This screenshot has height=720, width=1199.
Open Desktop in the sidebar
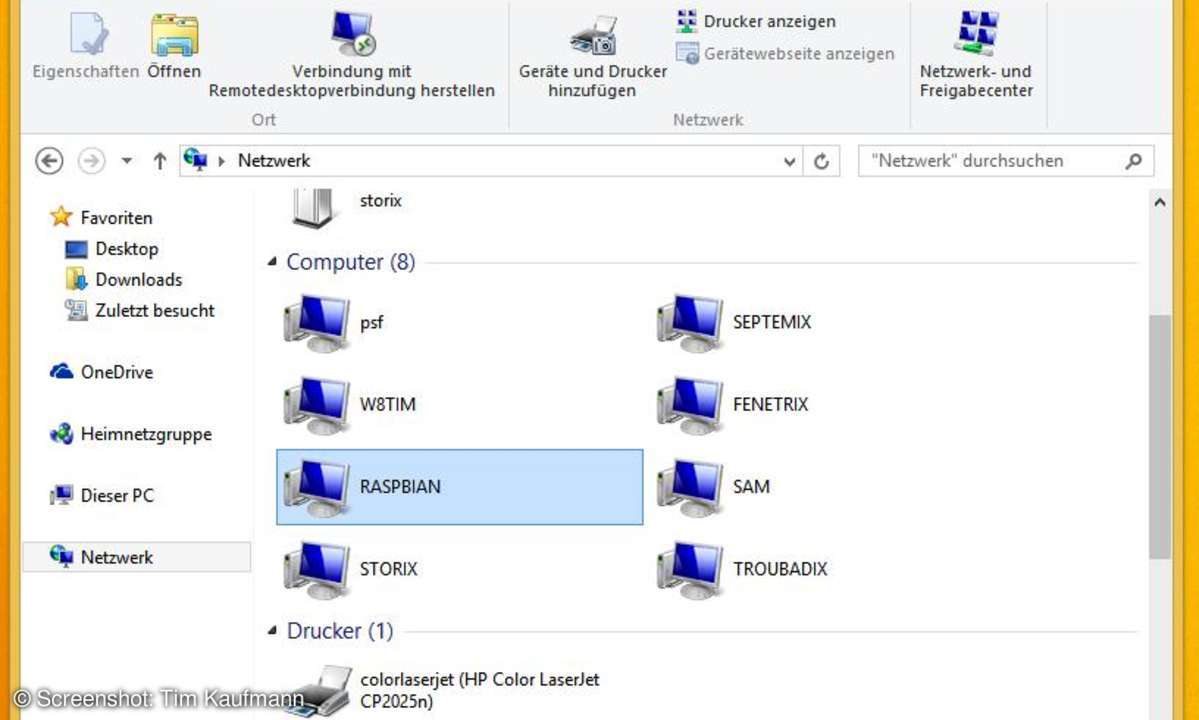pyautogui.click(x=112, y=248)
